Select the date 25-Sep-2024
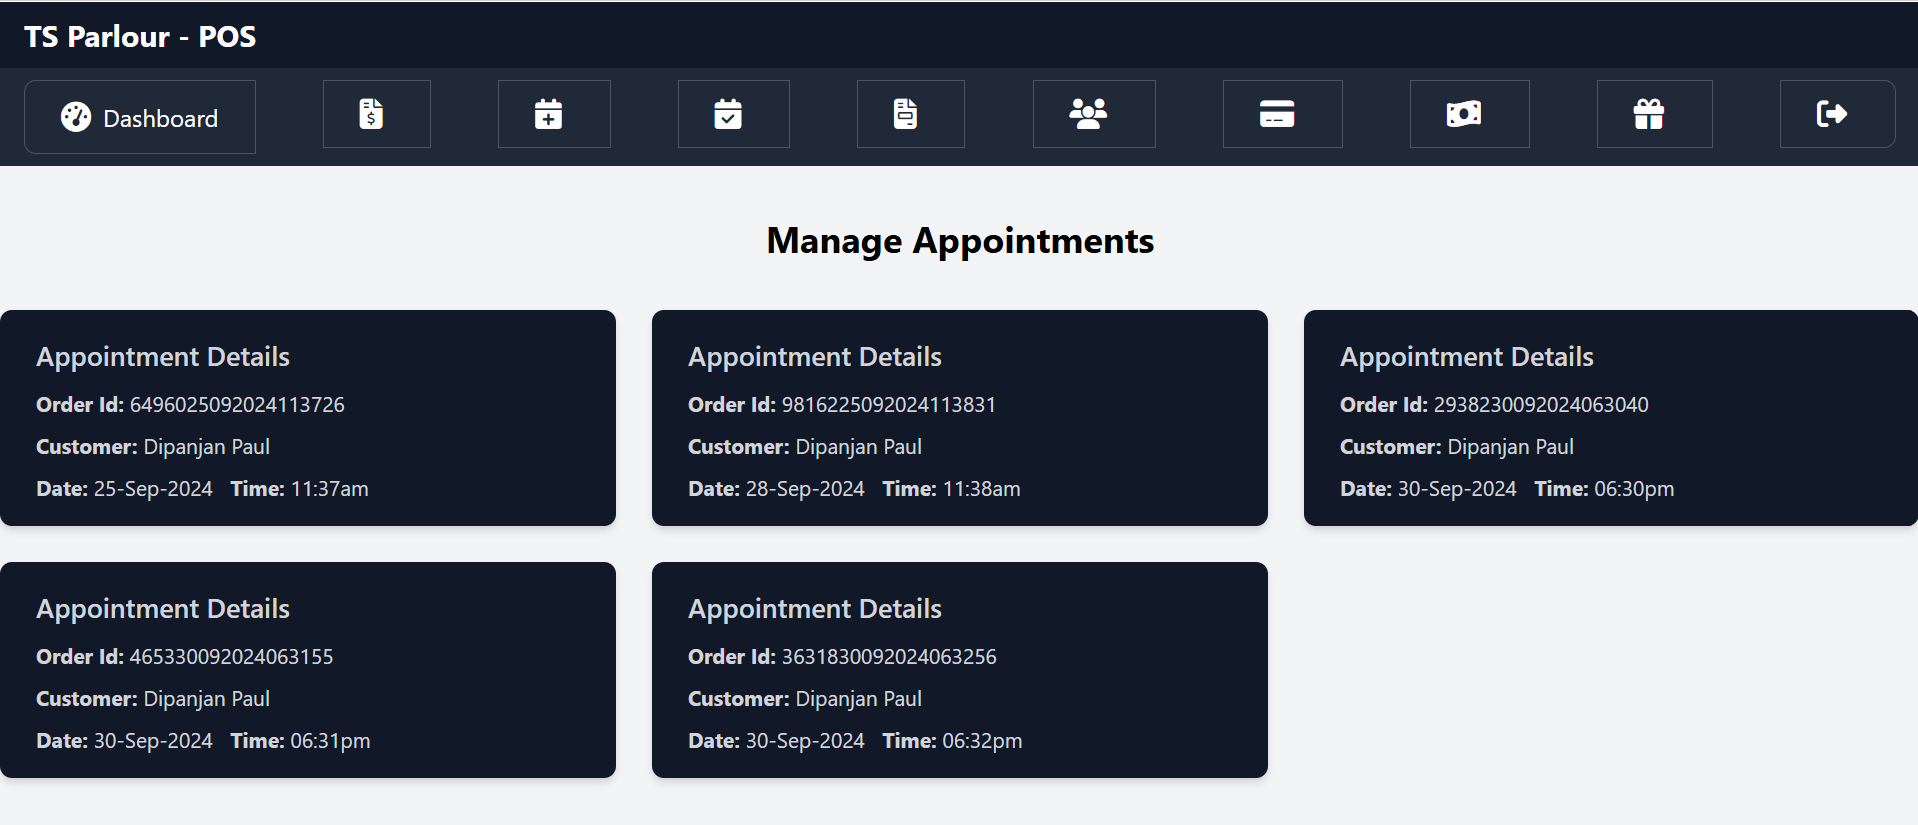Viewport: 1918px width, 825px height. click(153, 489)
